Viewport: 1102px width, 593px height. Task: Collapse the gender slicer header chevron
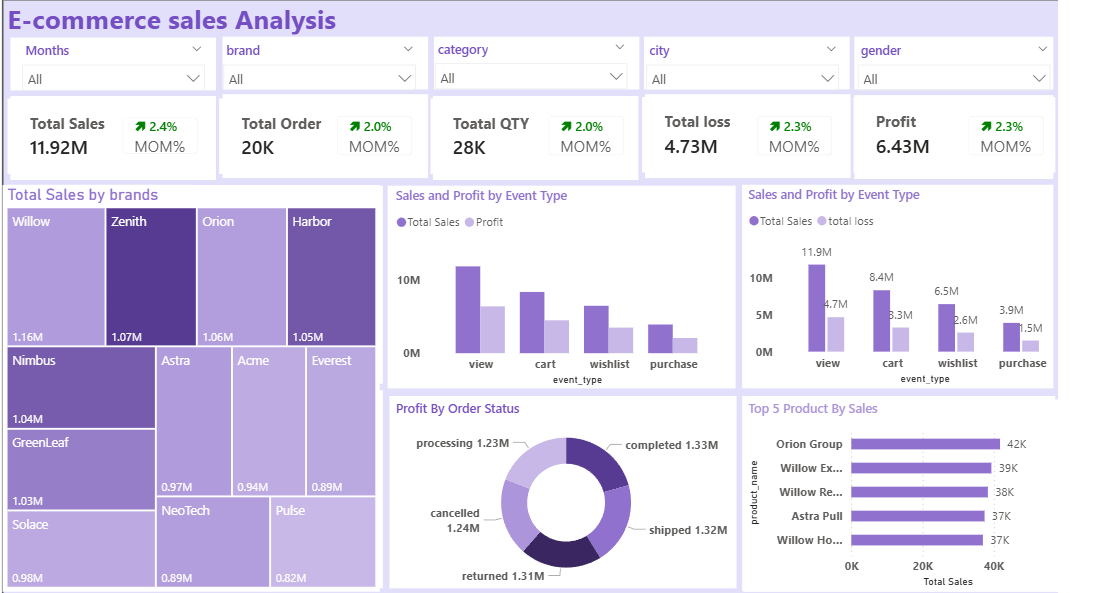point(1043,49)
